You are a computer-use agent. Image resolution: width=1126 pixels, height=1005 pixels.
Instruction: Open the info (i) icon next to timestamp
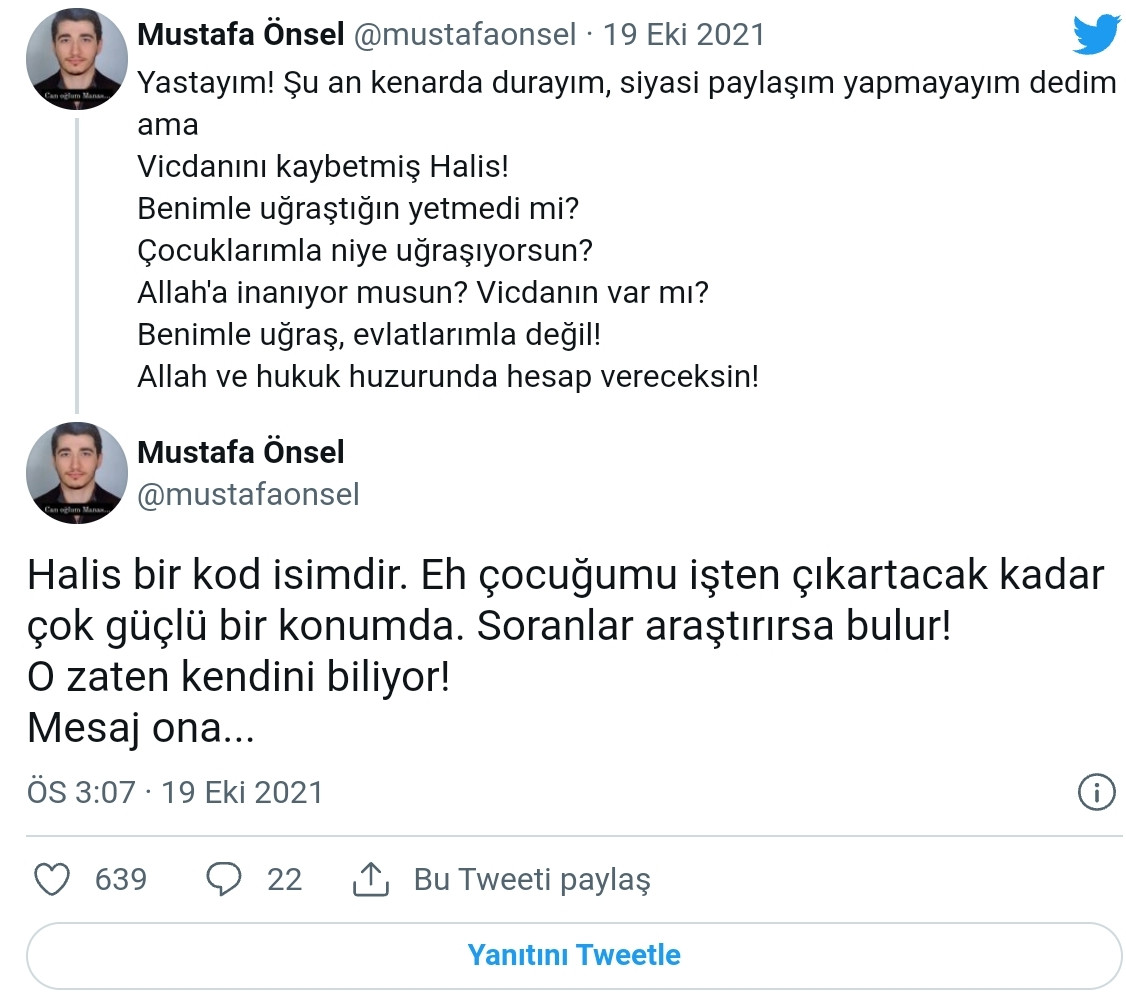(x=1096, y=792)
